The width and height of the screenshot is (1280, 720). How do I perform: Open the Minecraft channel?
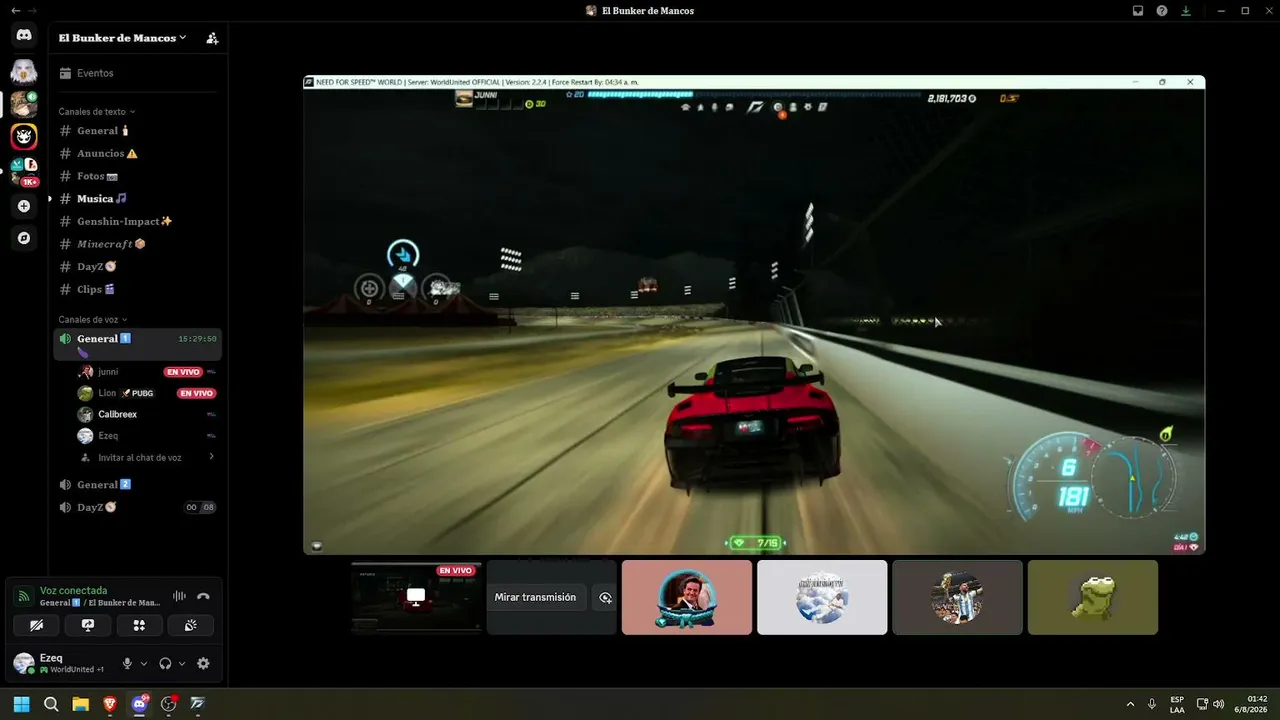[x=138, y=244]
